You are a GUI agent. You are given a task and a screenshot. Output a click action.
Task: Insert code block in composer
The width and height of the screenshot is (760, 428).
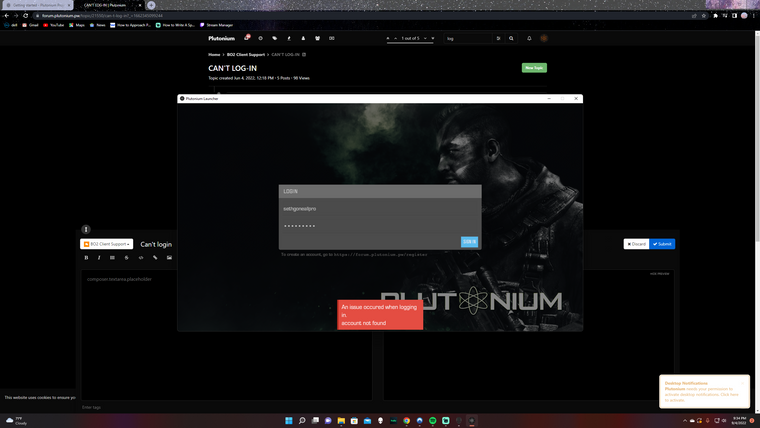click(141, 258)
